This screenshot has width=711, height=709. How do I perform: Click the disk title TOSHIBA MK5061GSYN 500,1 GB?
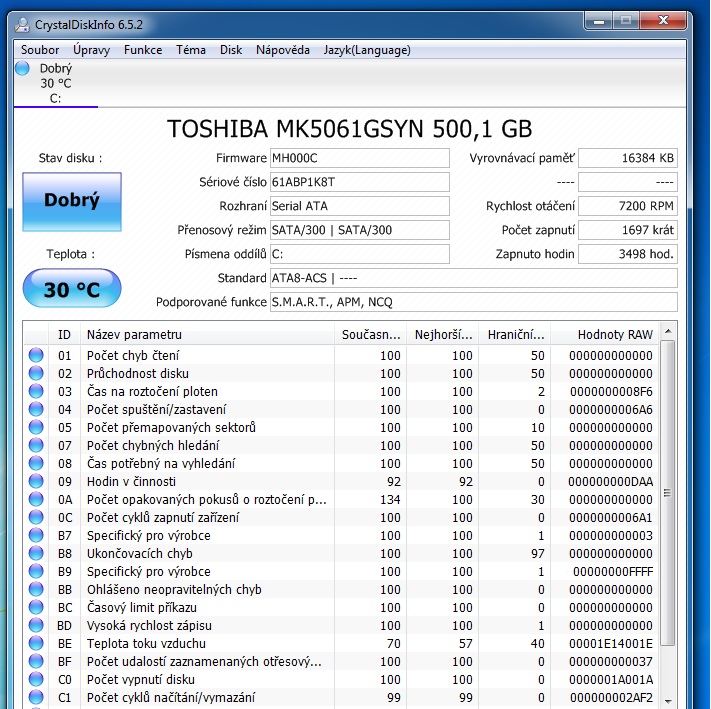[350, 129]
